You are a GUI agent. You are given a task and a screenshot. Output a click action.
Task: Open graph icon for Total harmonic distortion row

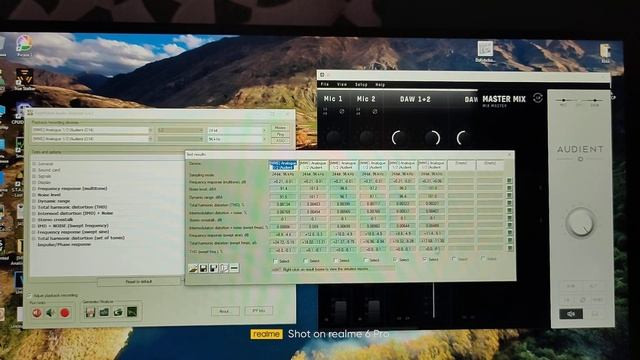coord(509,203)
